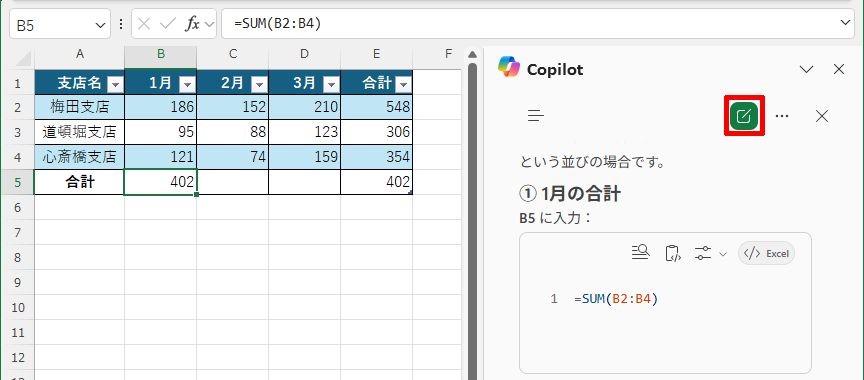
Task: Select cell with value 306
Action: point(377,132)
